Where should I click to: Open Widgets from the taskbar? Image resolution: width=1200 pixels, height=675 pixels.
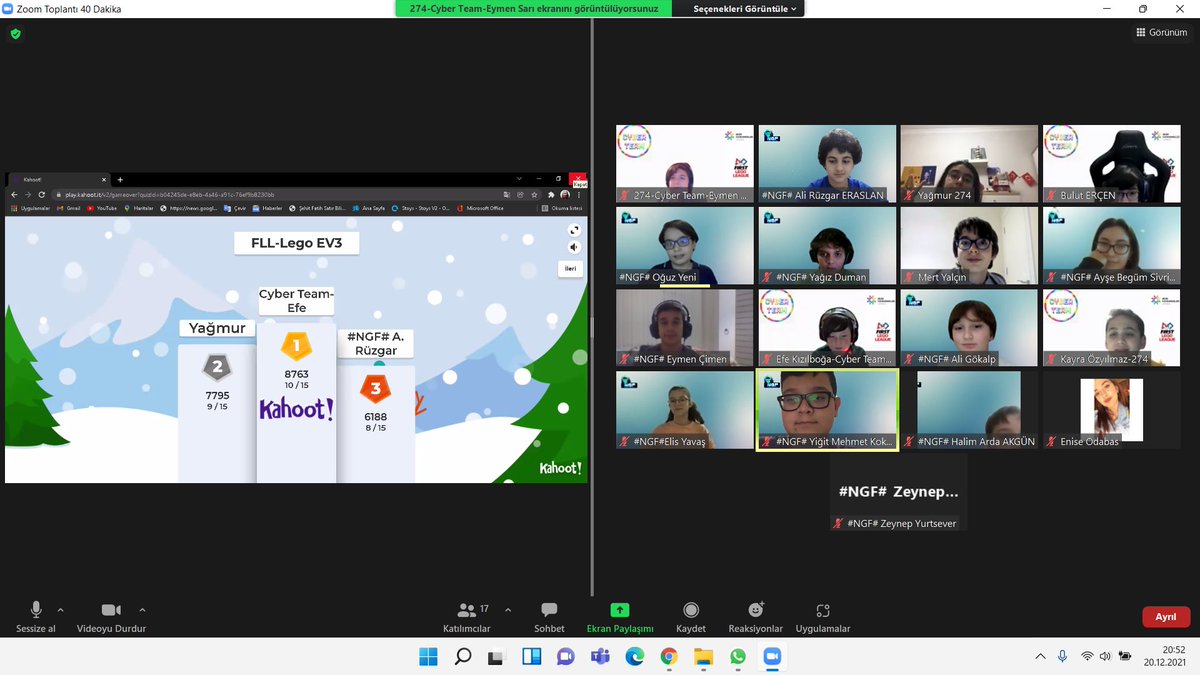click(x=531, y=657)
